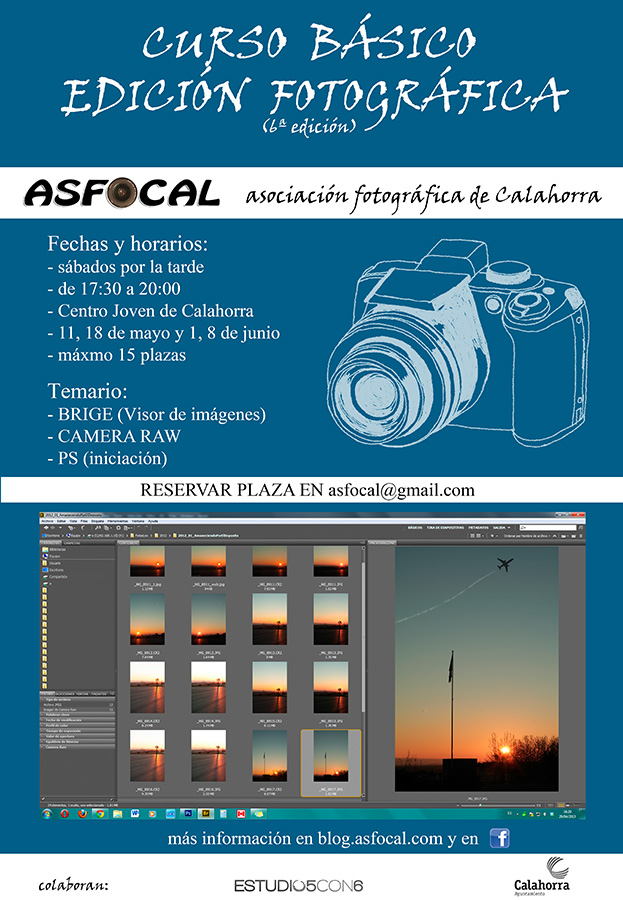Open Windows Explorer folder icon in taskbar
The image size is (623, 900).
tap(117, 813)
